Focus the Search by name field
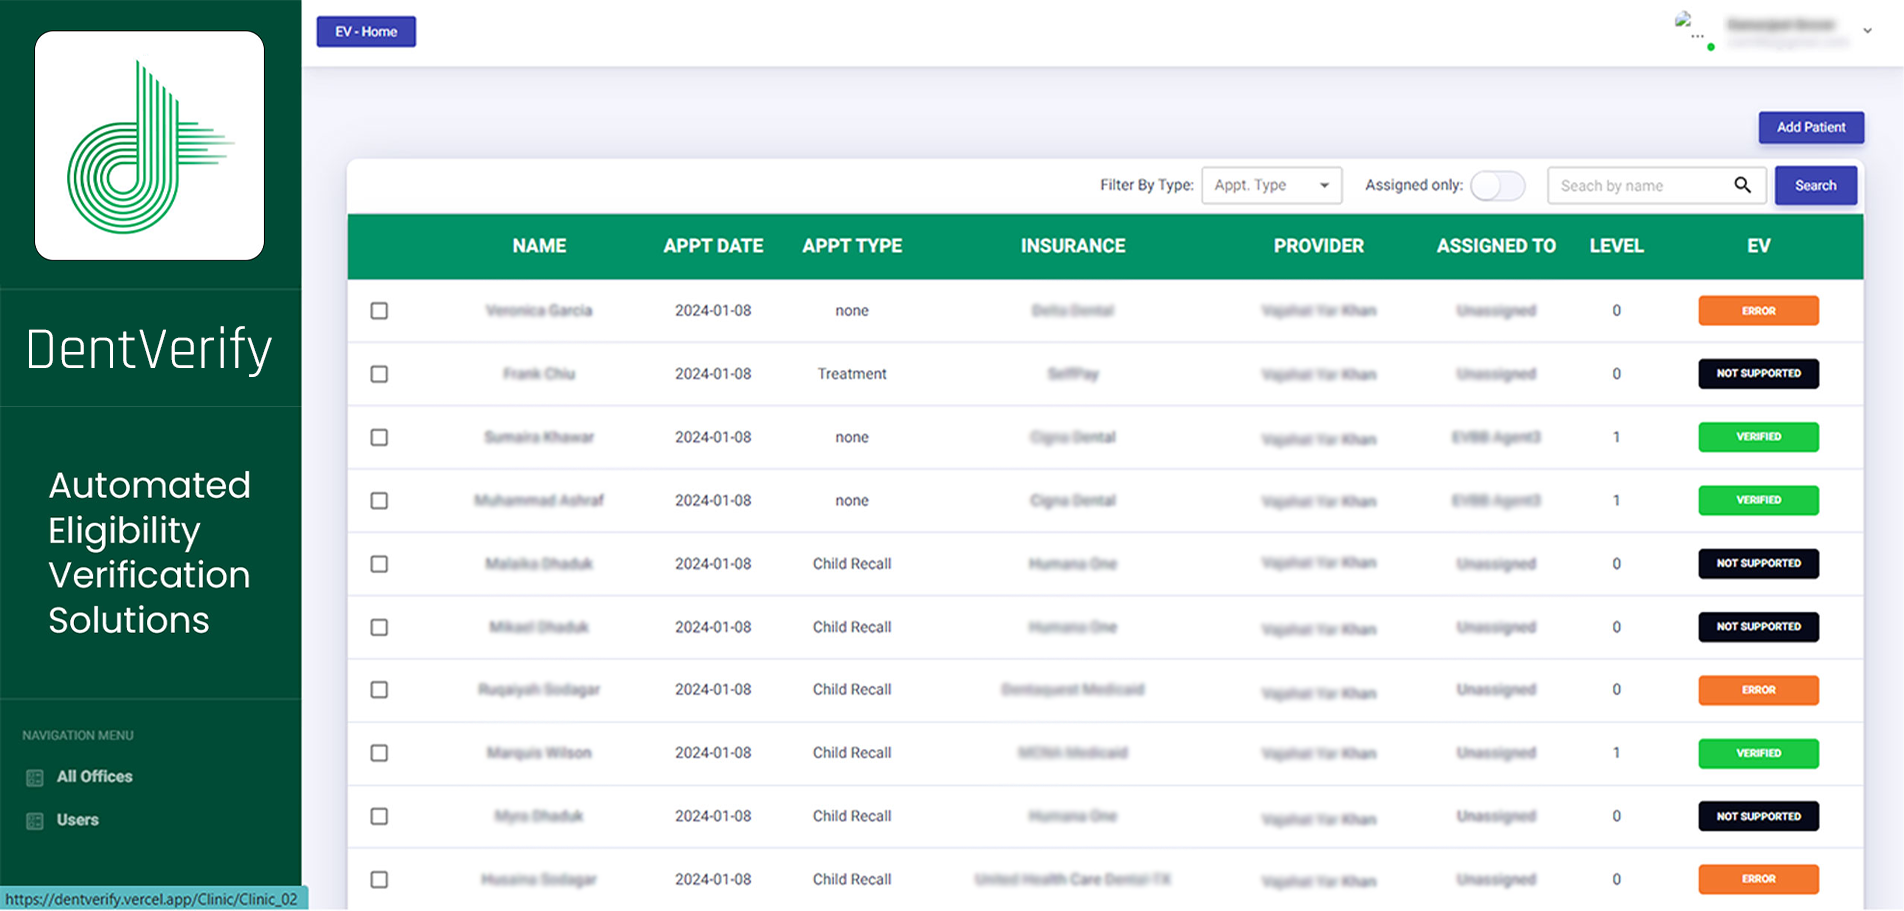1904x911 pixels. tap(1640, 186)
